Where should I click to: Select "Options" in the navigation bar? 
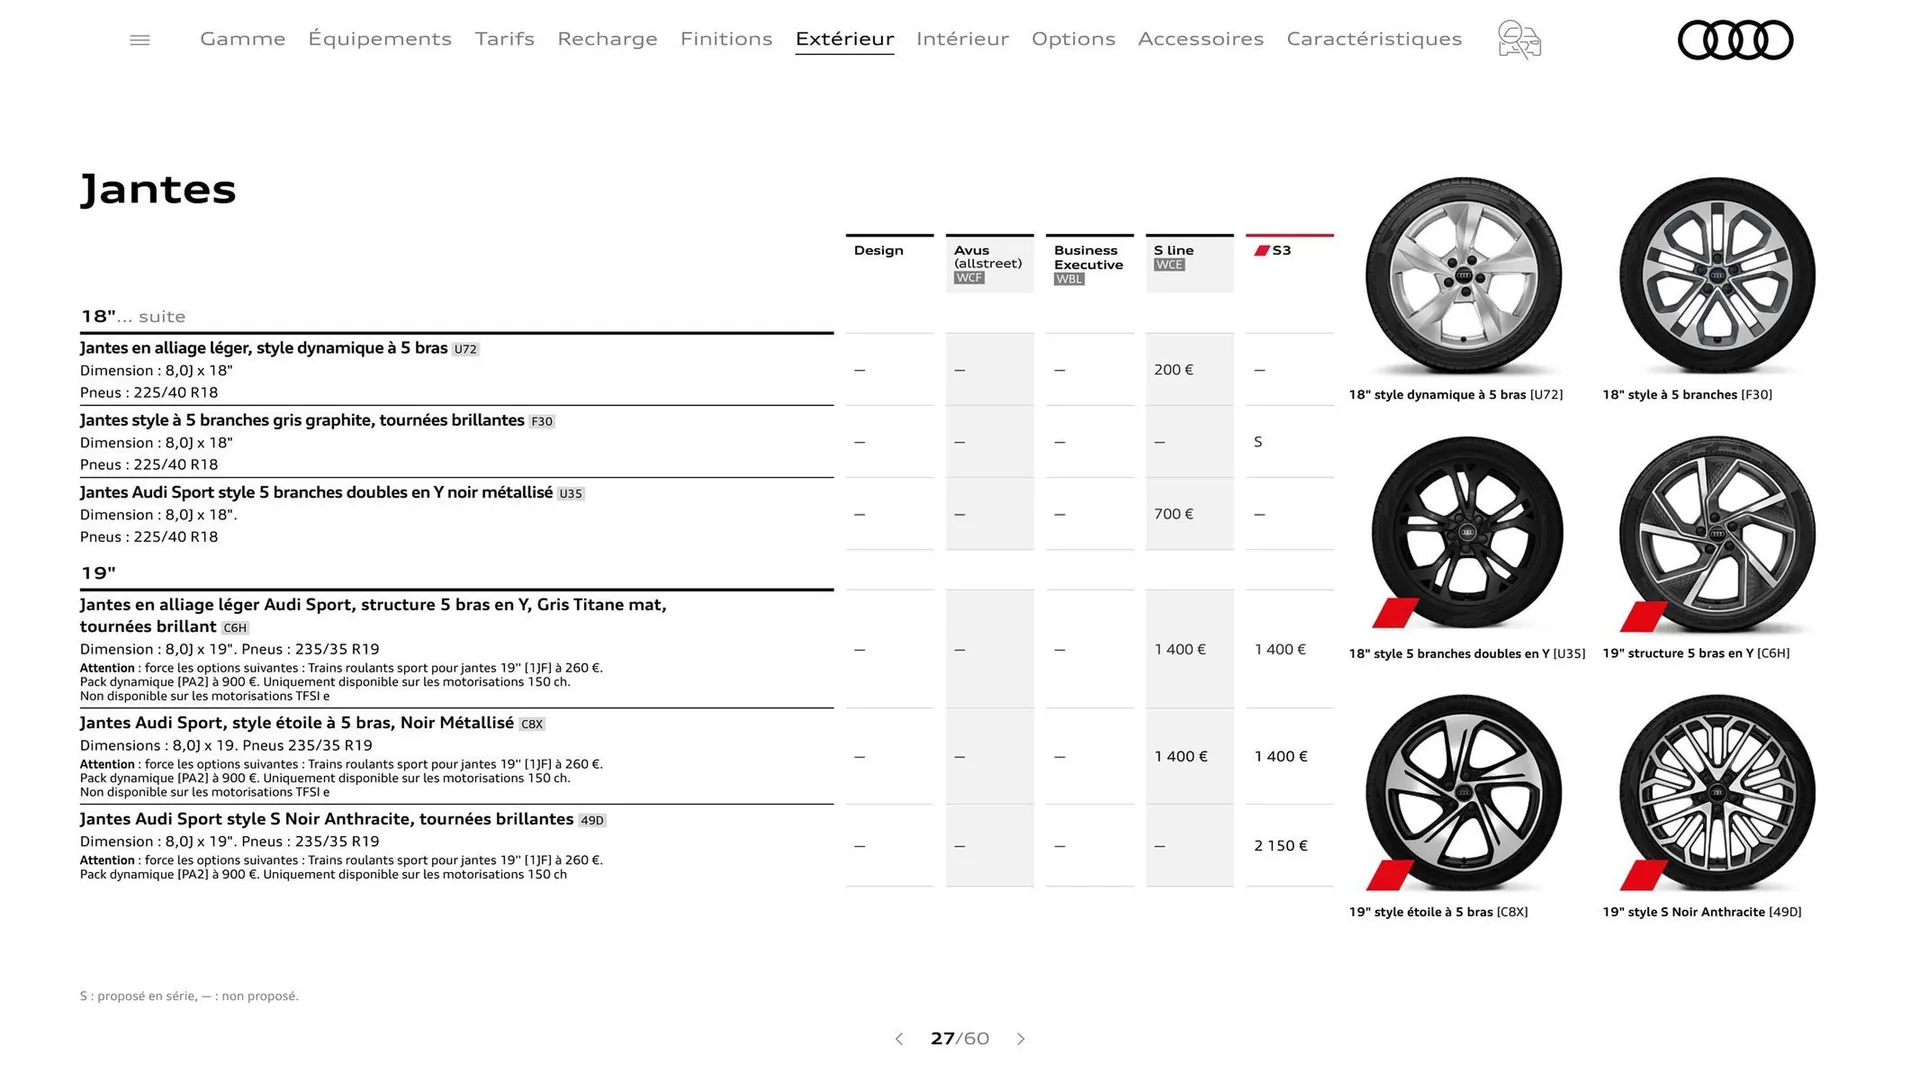(x=1073, y=39)
